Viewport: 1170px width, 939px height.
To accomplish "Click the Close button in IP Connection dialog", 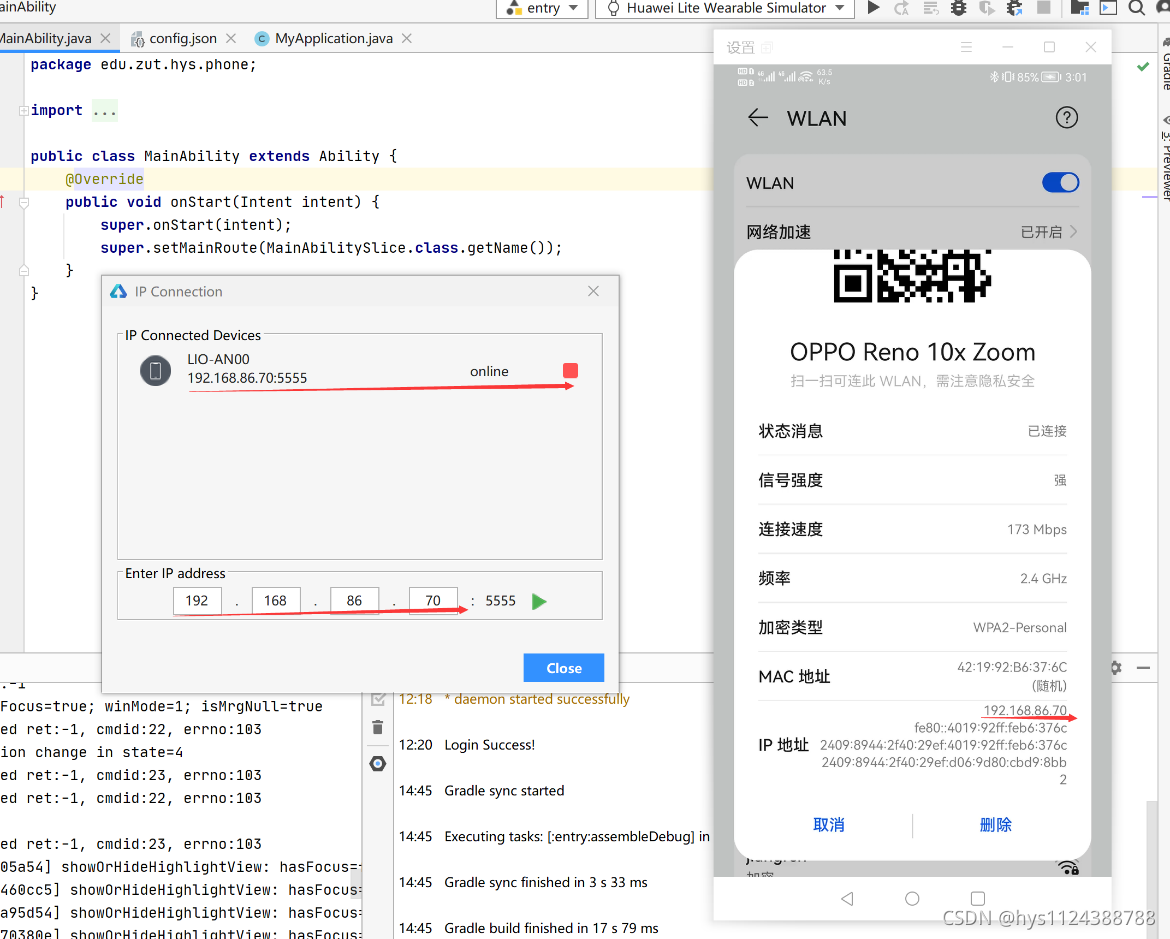I will pos(563,668).
